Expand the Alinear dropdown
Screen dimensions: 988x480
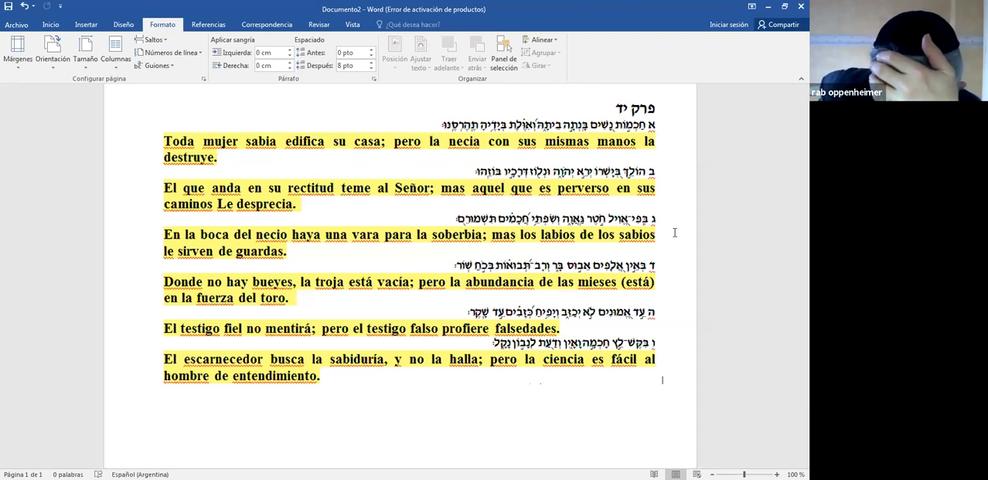(539, 40)
